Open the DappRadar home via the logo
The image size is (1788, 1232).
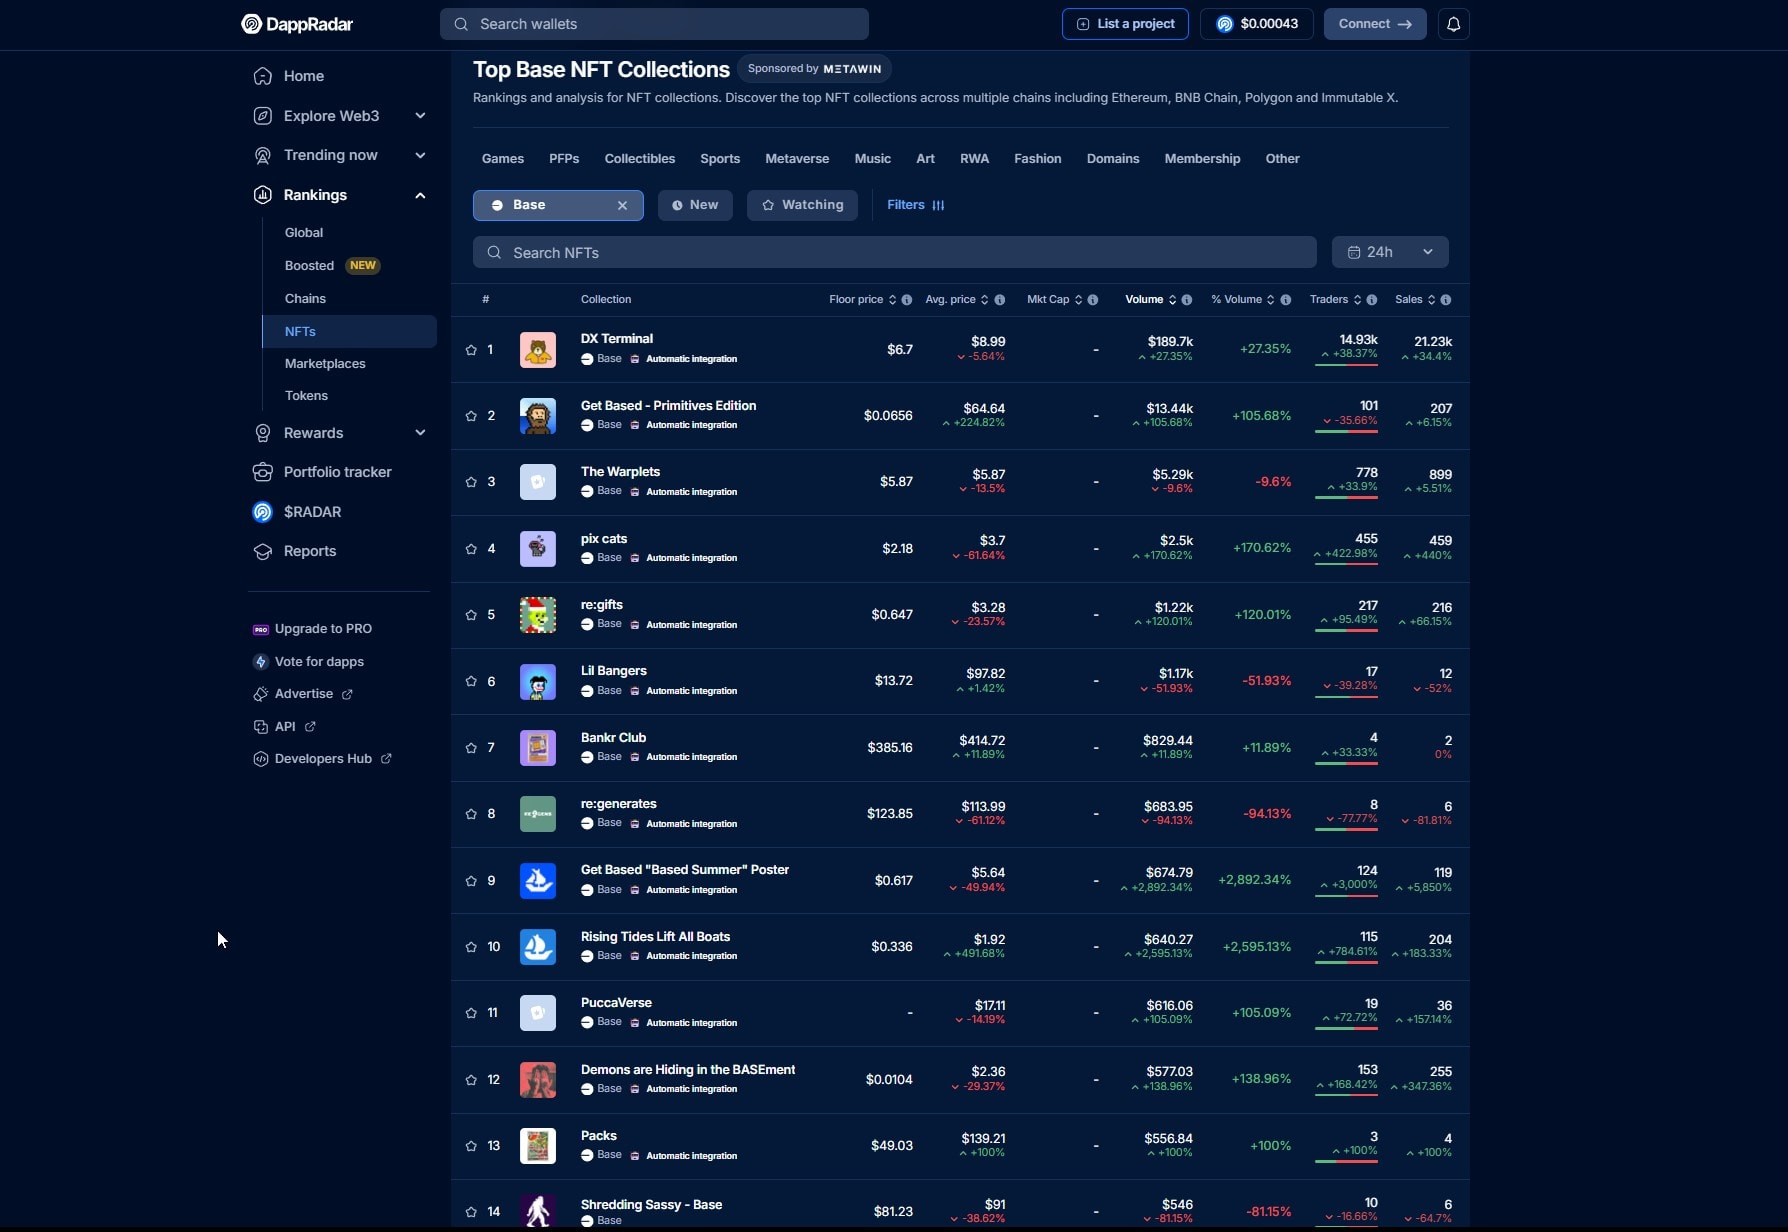pos(296,24)
